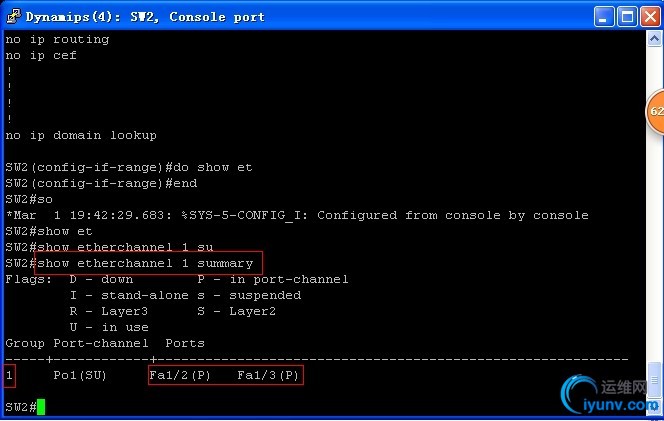Click the iyunv.com watermark logo
The height and width of the screenshot is (421, 664).
(610, 395)
